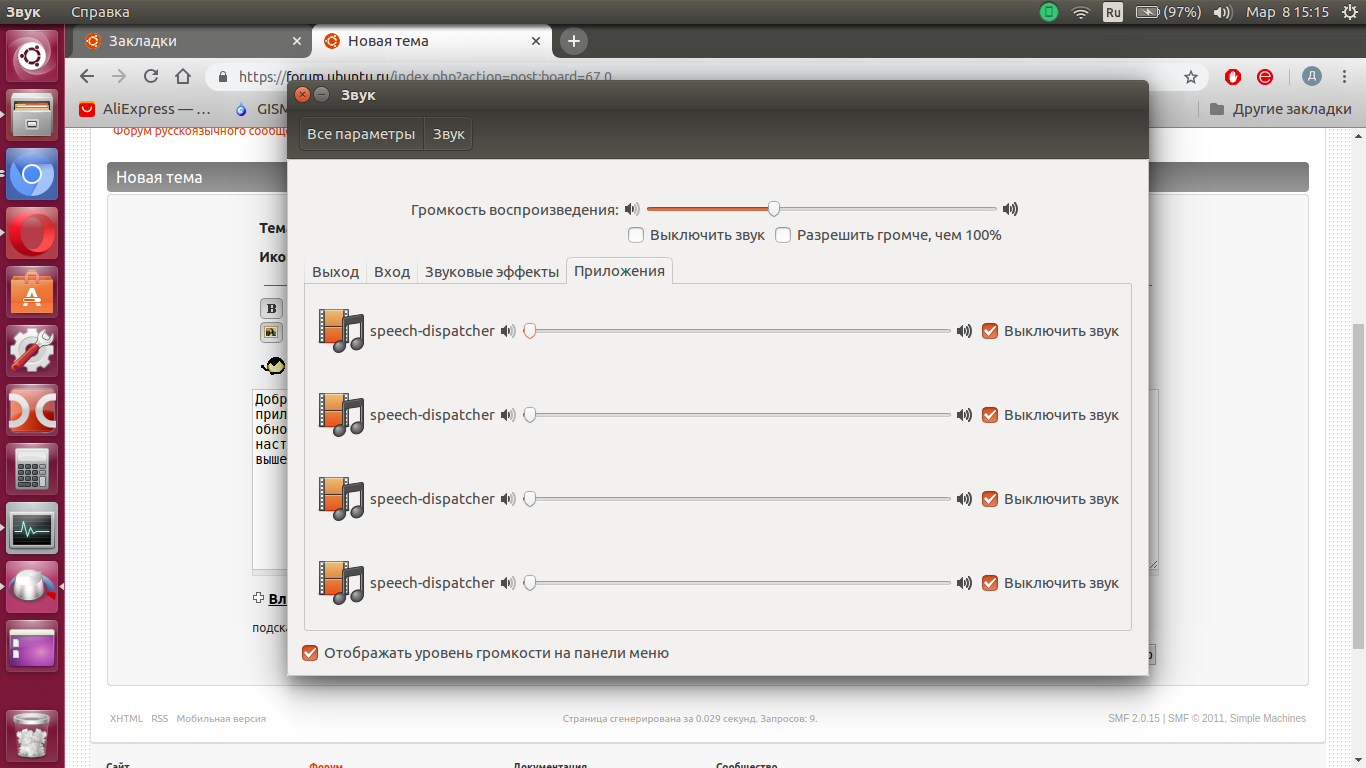Click 'Все параметры' button in Sound window
This screenshot has height=768, width=1366.
pyautogui.click(x=361, y=134)
